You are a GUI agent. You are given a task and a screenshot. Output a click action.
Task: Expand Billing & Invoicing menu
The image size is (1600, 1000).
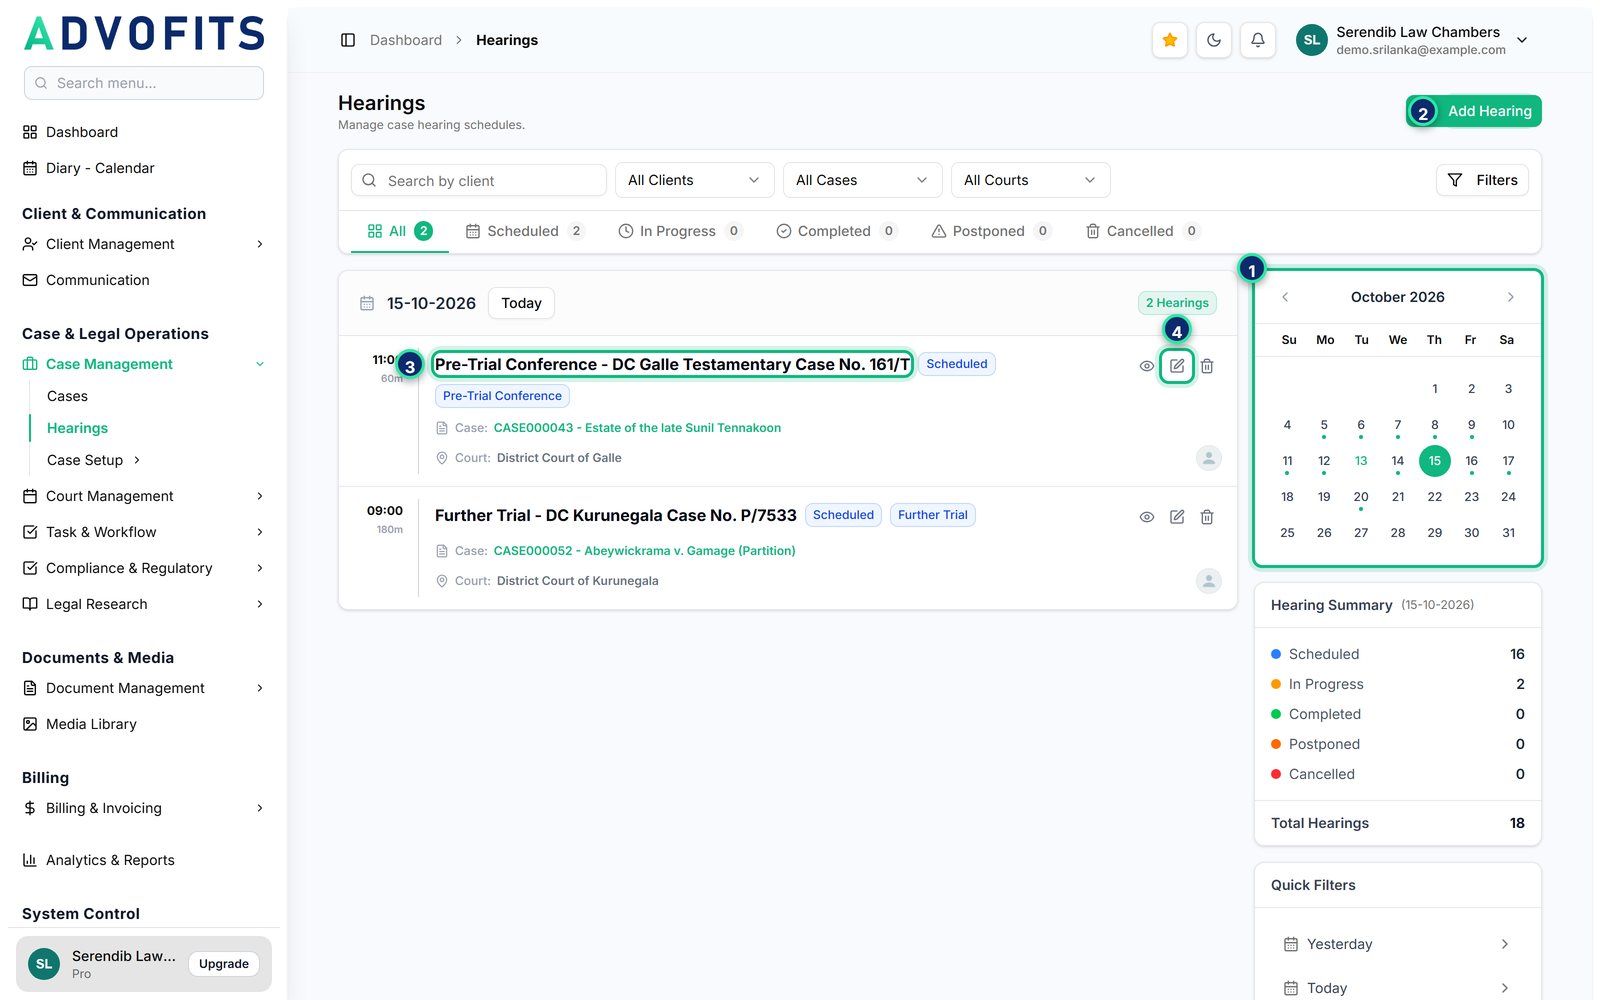point(143,808)
